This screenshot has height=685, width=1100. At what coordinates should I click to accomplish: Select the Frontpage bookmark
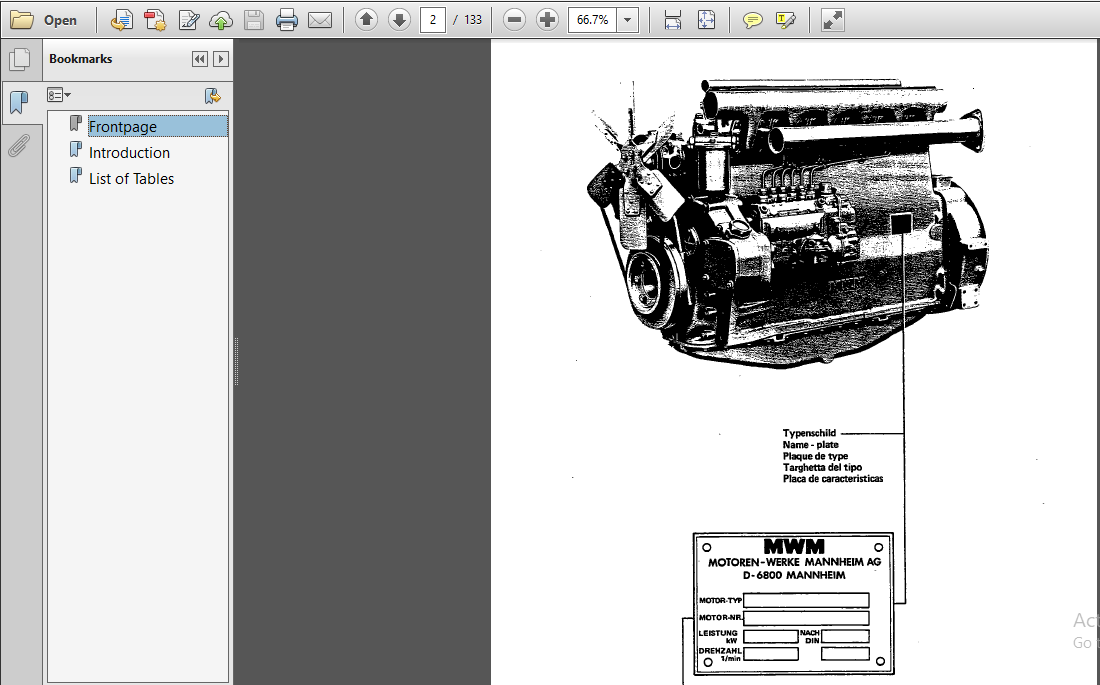pos(158,126)
